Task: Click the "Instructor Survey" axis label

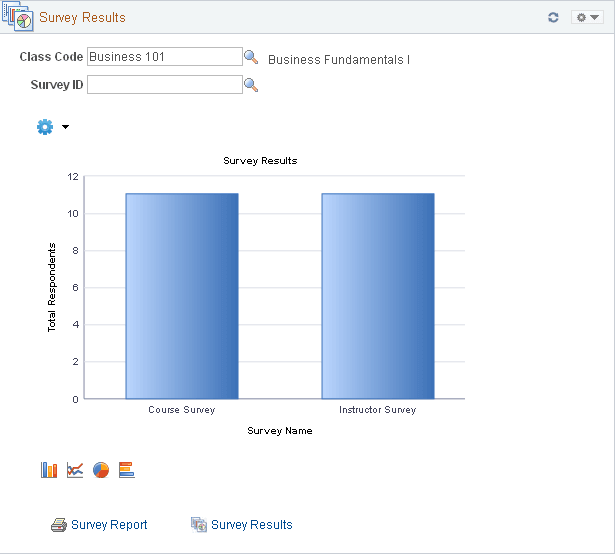Action: pyautogui.click(x=378, y=410)
